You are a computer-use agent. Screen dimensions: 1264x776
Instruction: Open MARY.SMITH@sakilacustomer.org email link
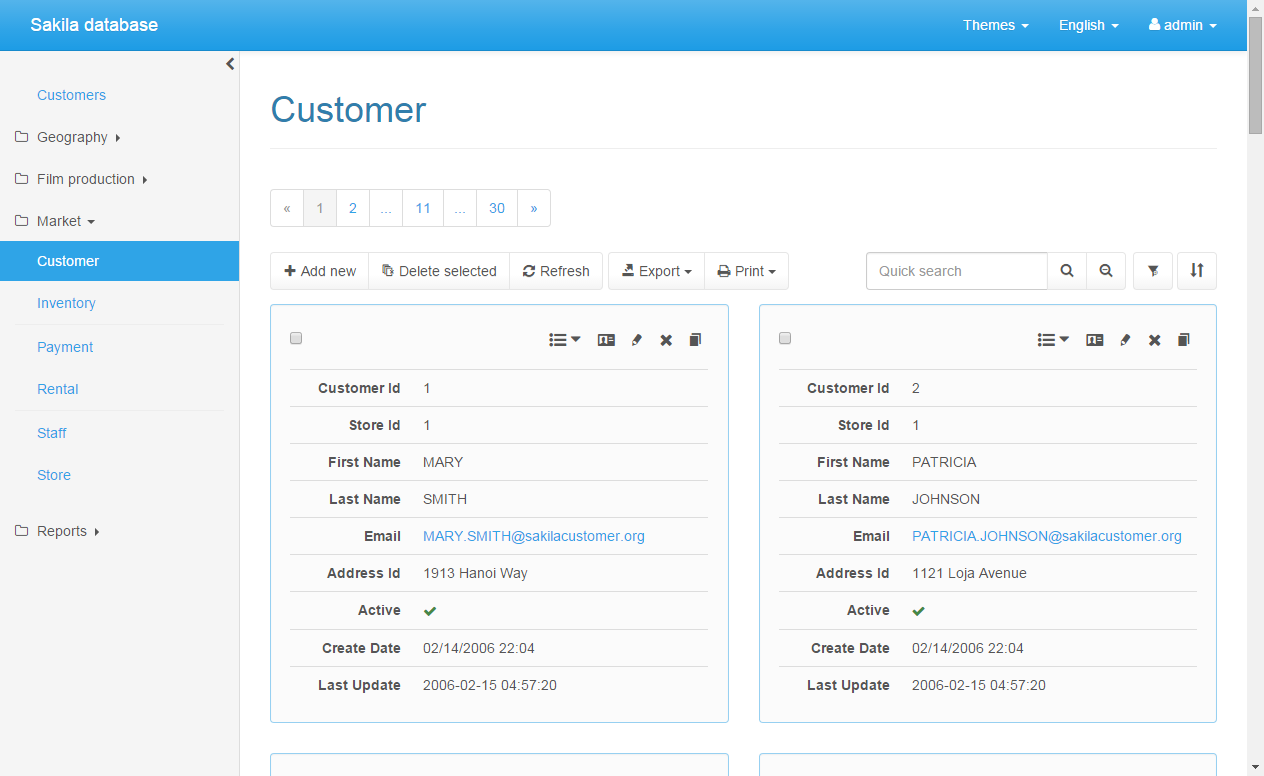pos(533,536)
